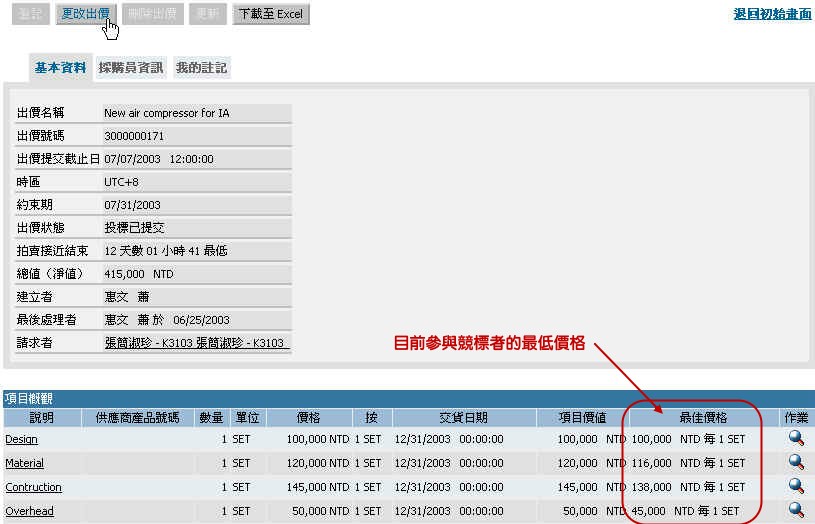Image resolution: width=815 pixels, height=524 pixels.
Task: Open the Design item link
Action: click(22, 439)
